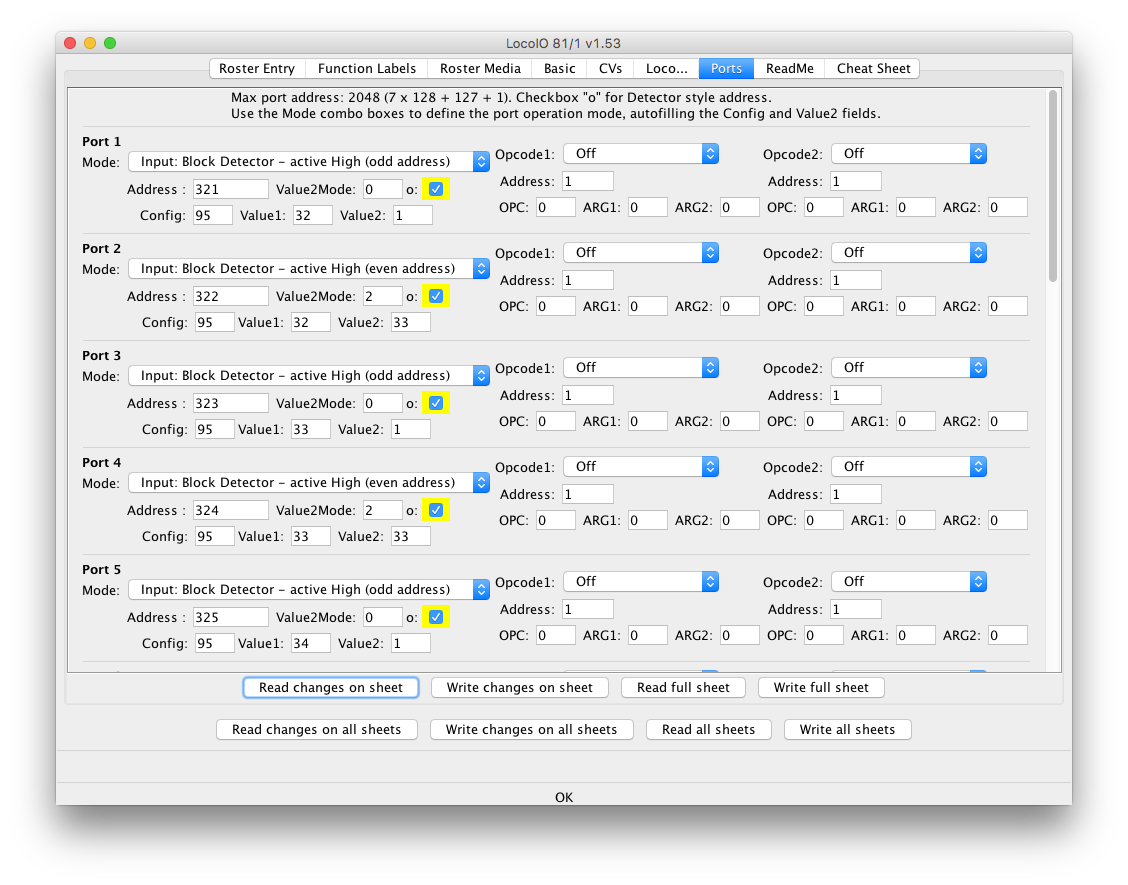Toggle Port 3 'o' checkbox
Screen dimensions: 1128x885
[435, 403]
